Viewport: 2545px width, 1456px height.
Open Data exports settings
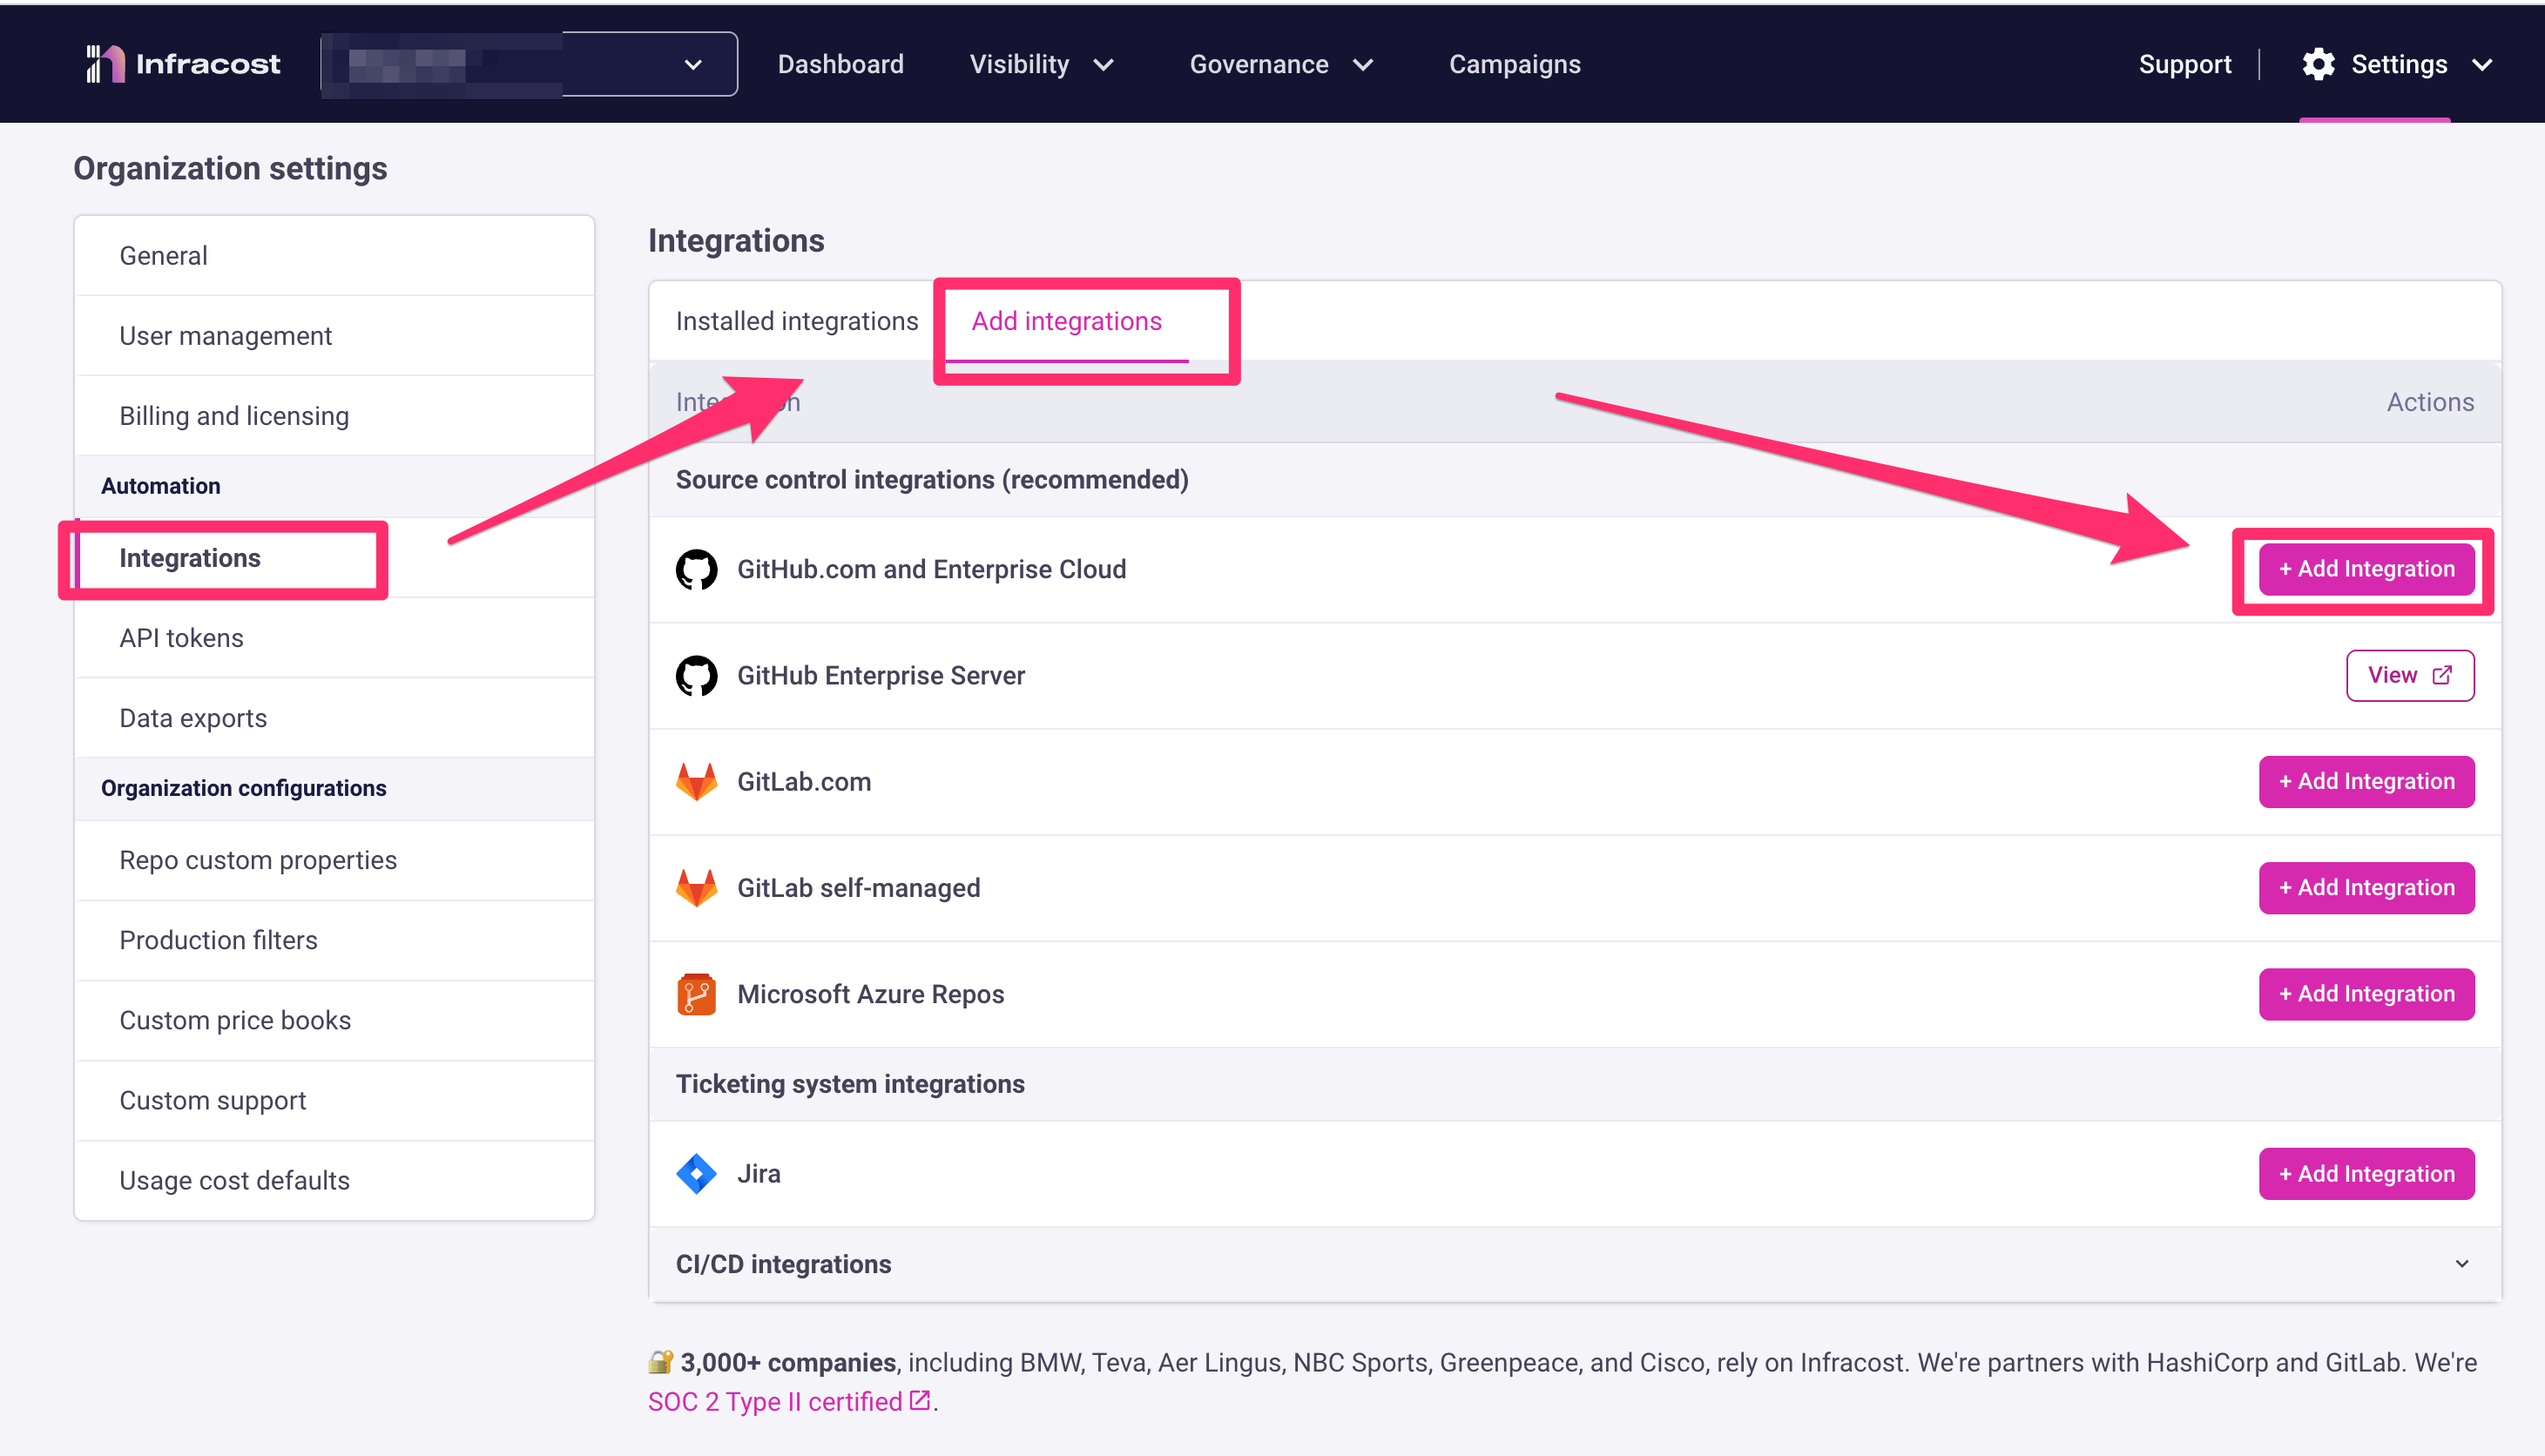pos(334,718)
